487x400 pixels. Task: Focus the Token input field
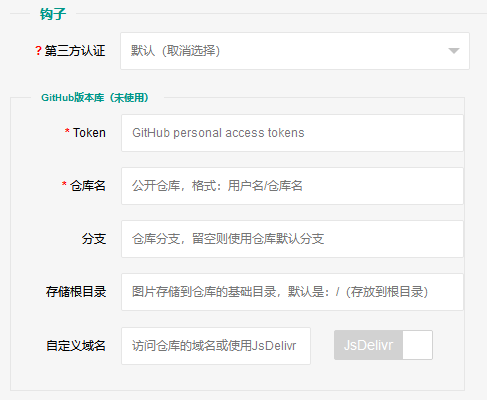[x=292, y=133]
